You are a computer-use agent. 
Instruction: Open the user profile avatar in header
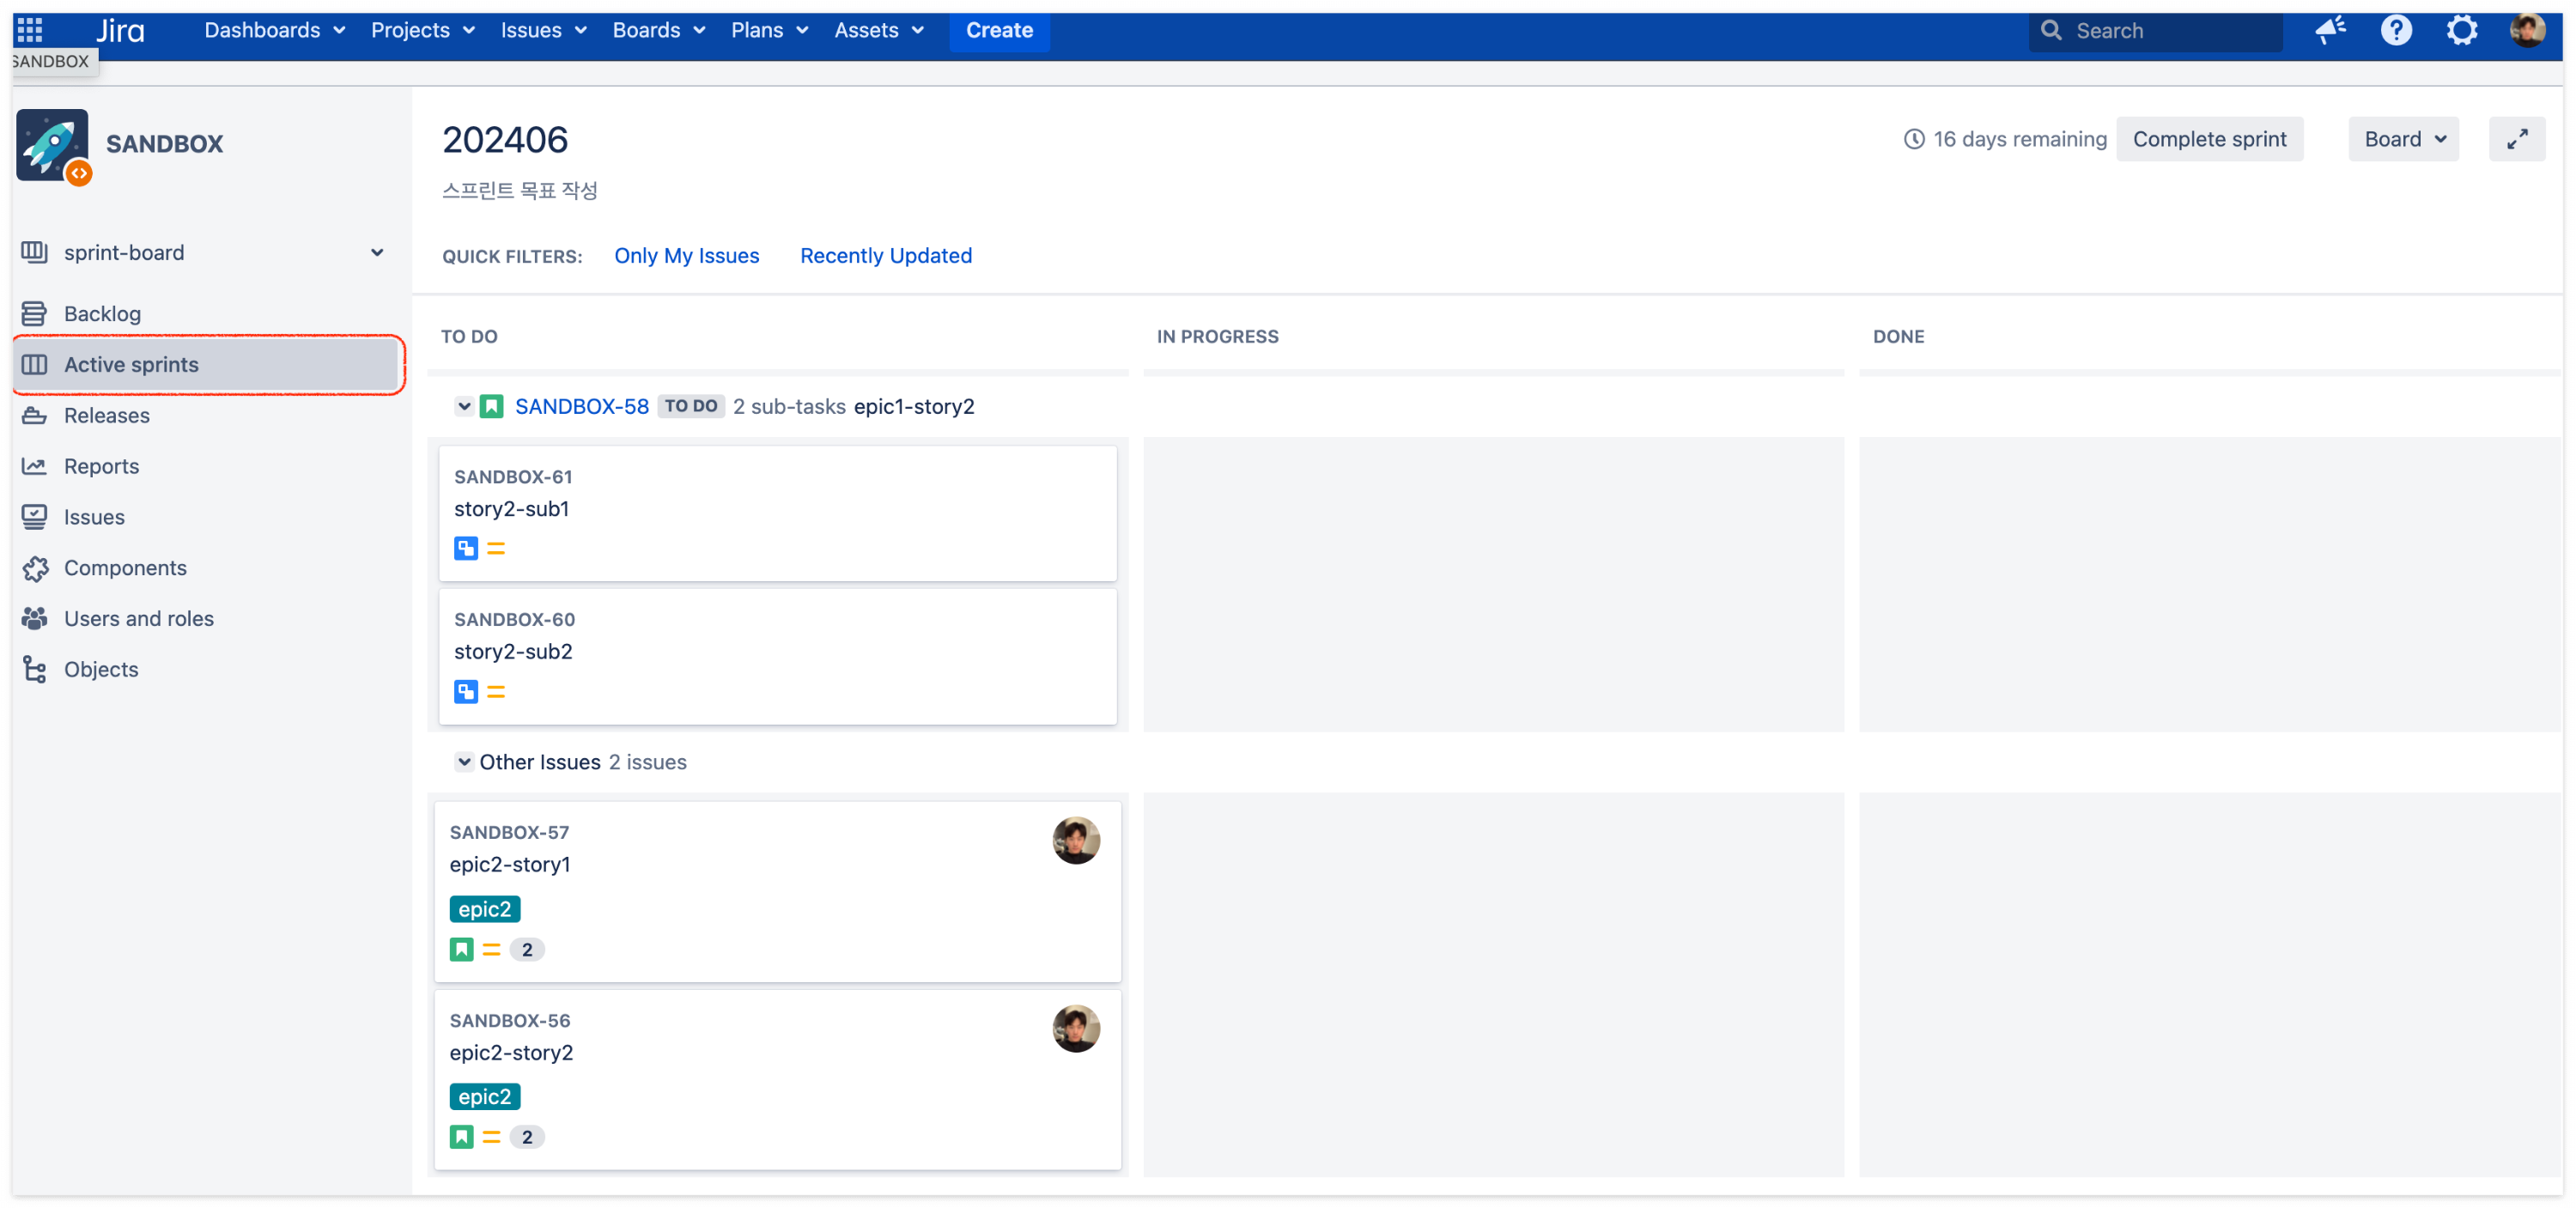point(2527,30)
